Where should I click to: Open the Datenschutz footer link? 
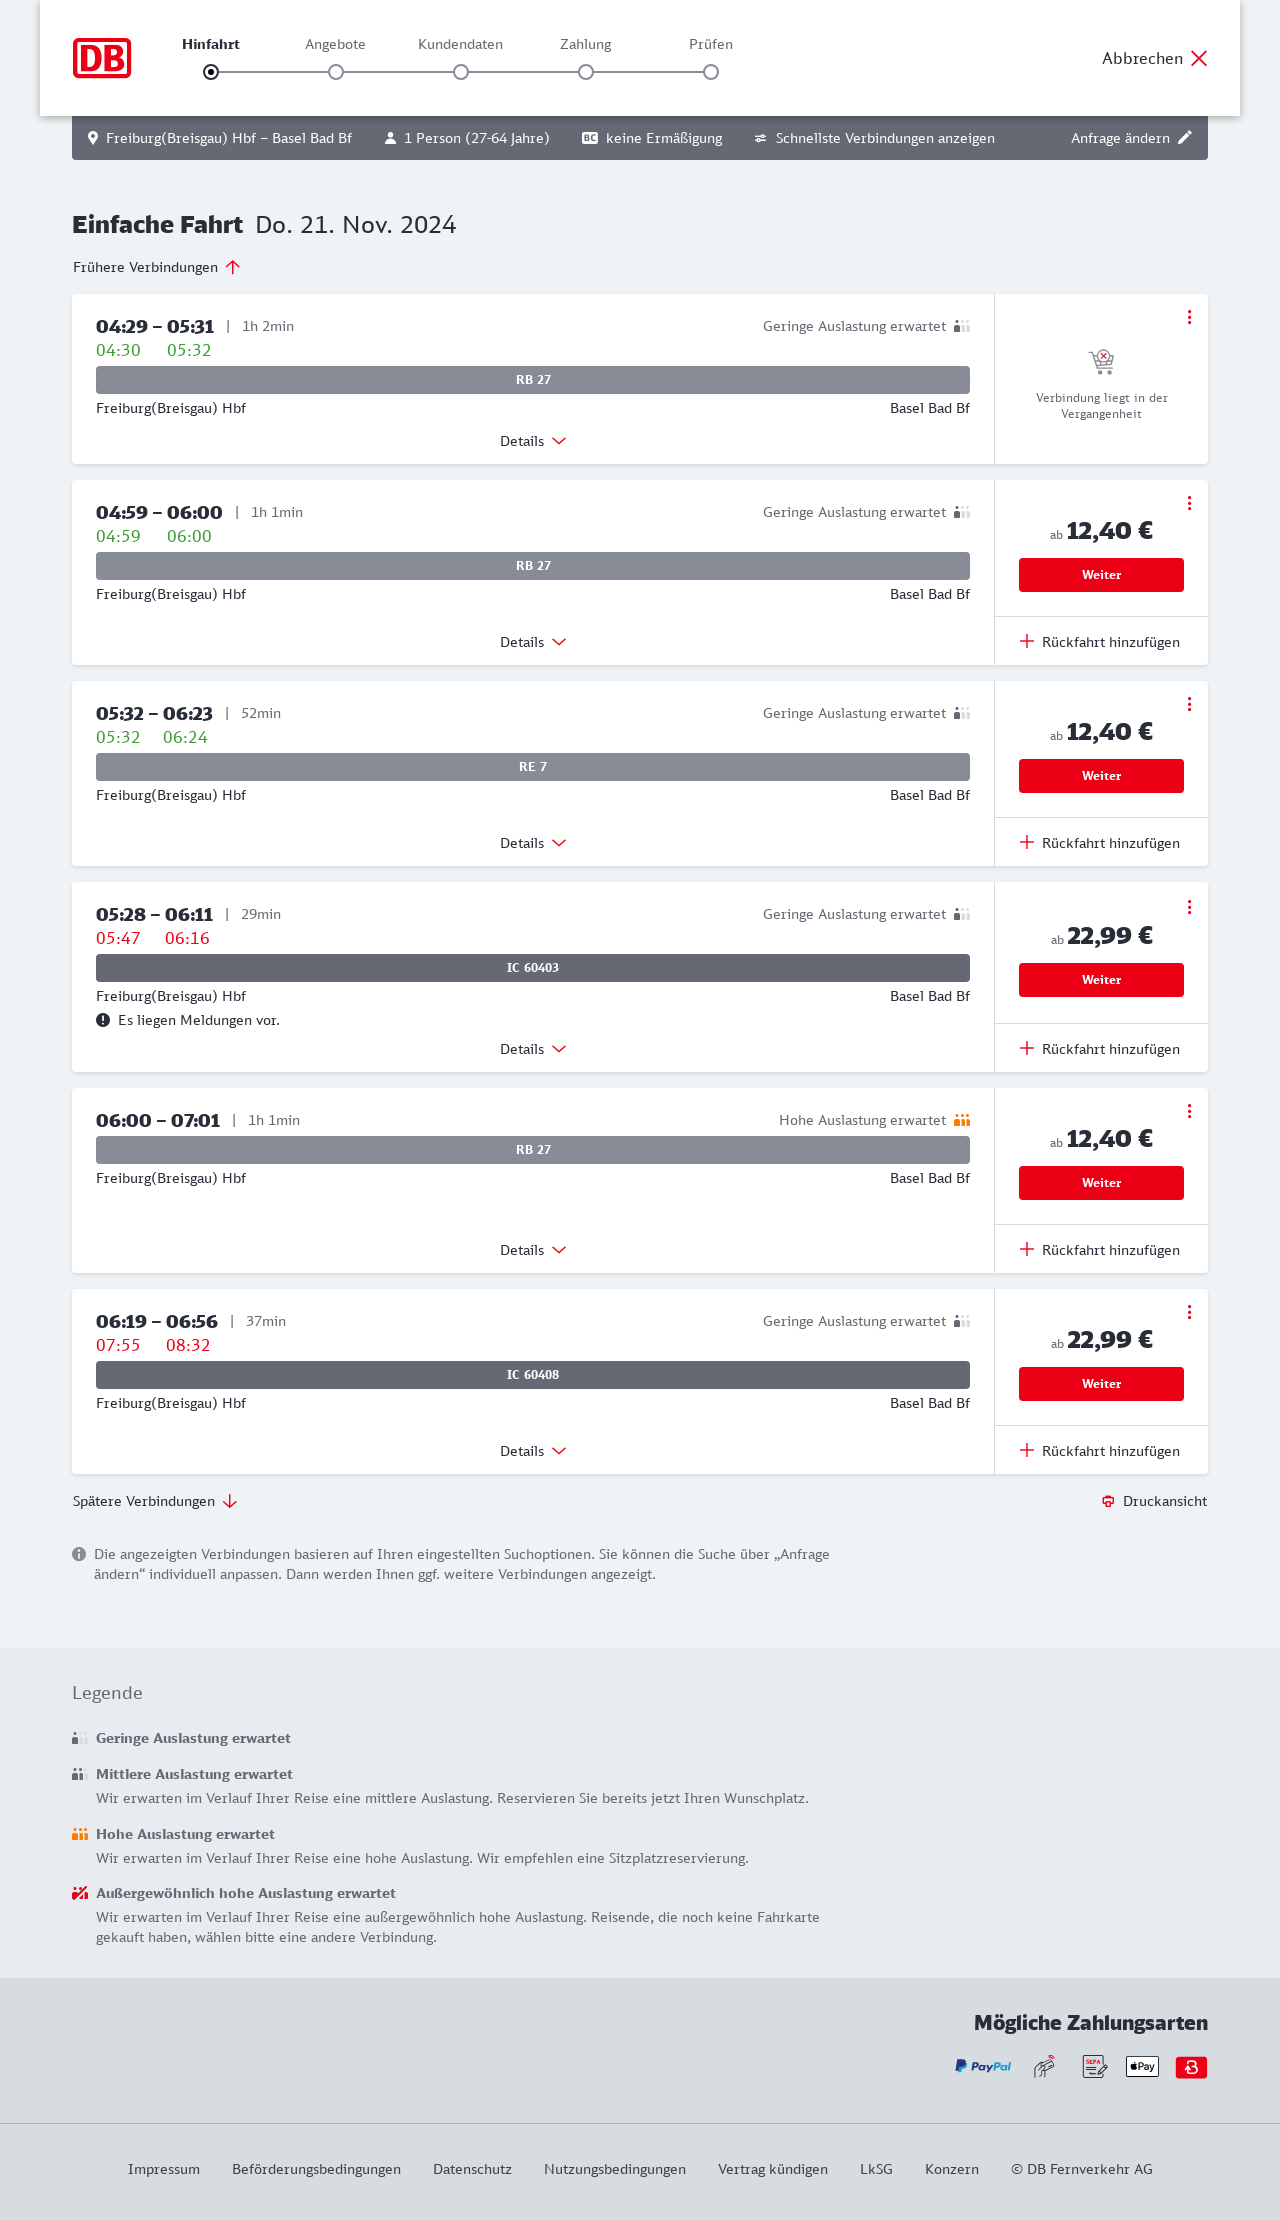coord(472,2169)
